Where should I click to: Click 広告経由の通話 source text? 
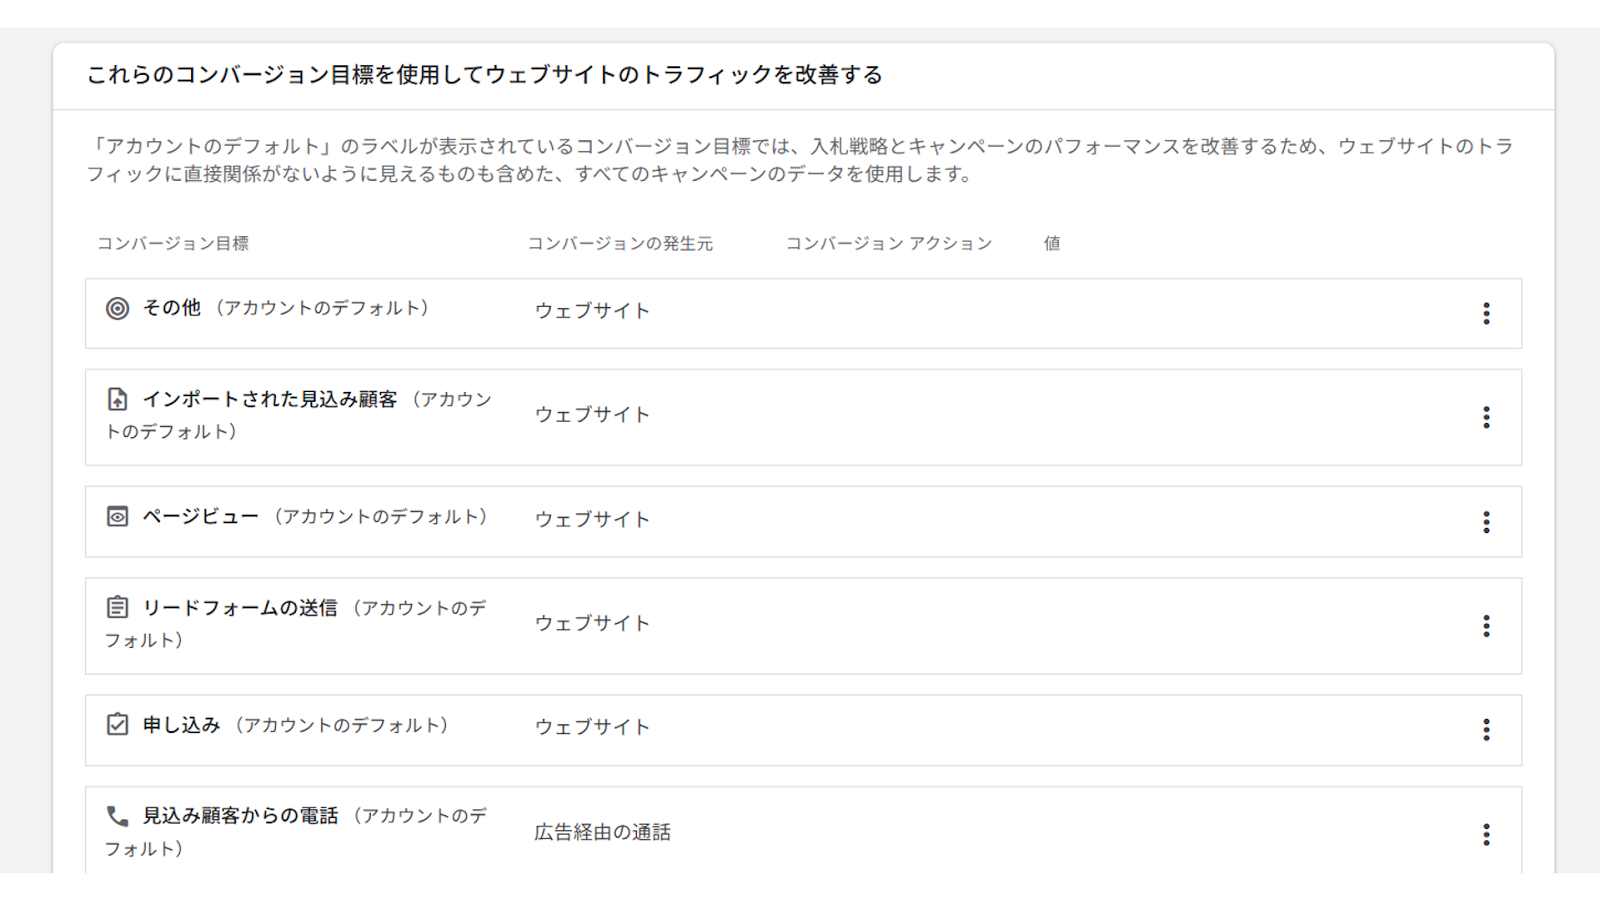point(602,833)
